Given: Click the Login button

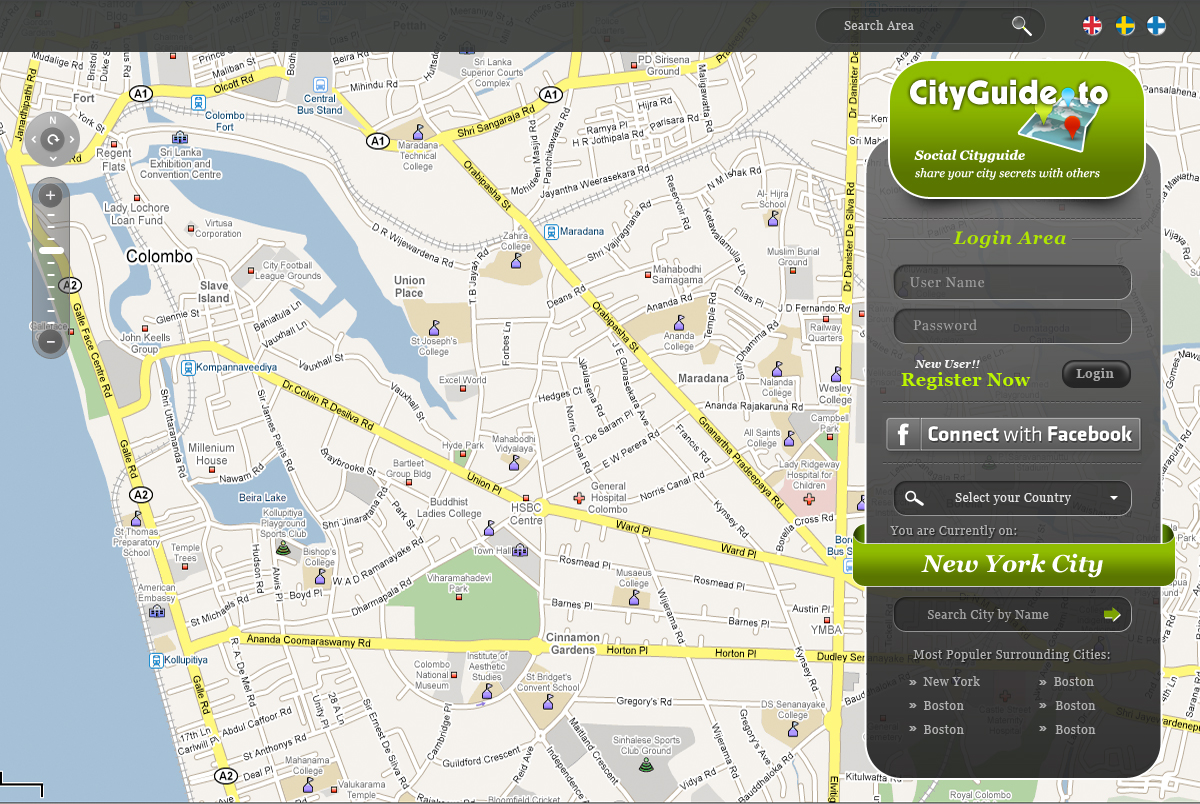Looking at the screenshot, I should [1096, 374].
